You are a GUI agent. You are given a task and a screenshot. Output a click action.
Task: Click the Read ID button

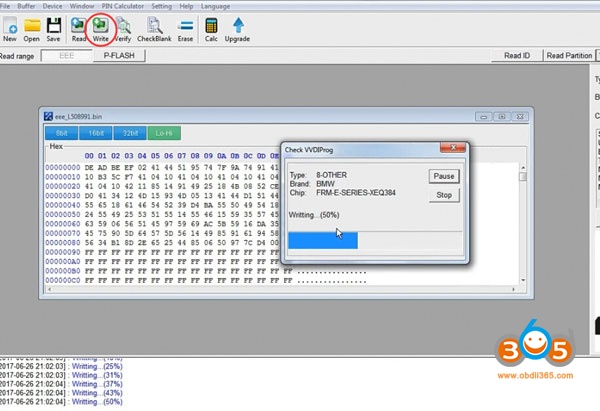(517, 56)
